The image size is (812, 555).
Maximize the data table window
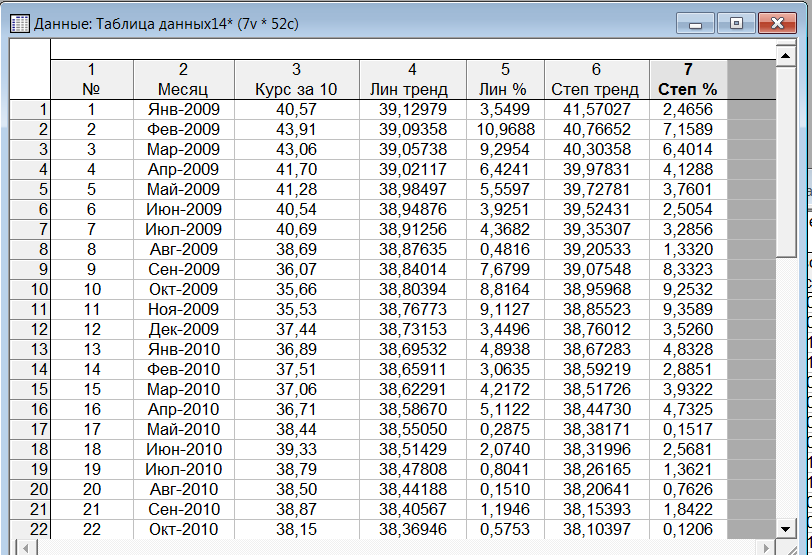point(736,24)
